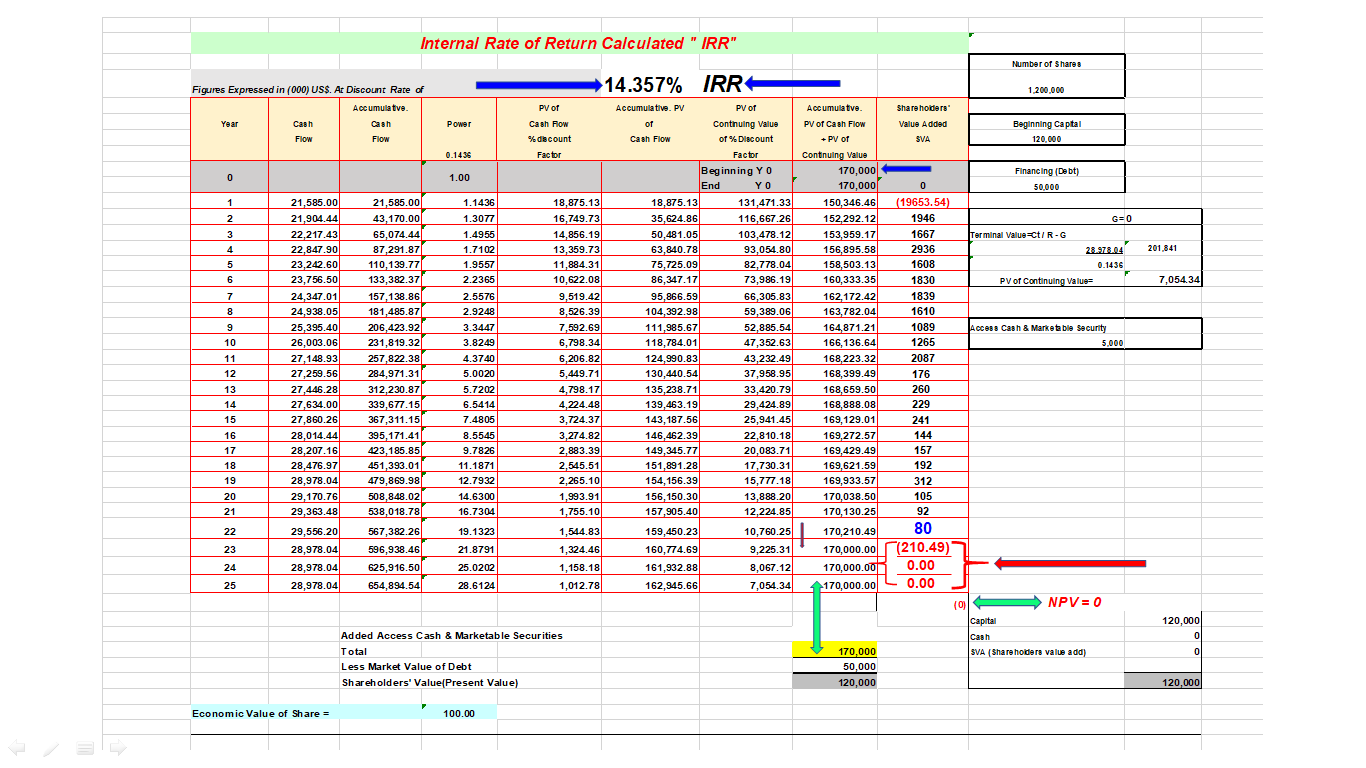The height and width of the screenshot is (768, 1366).
Task: Click accumulative PV 111,985.67
Action: pyautogui.click(x=670, y=327)
